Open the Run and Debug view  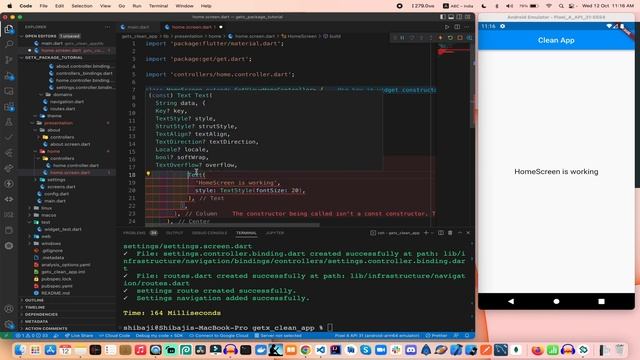point(9,76)
